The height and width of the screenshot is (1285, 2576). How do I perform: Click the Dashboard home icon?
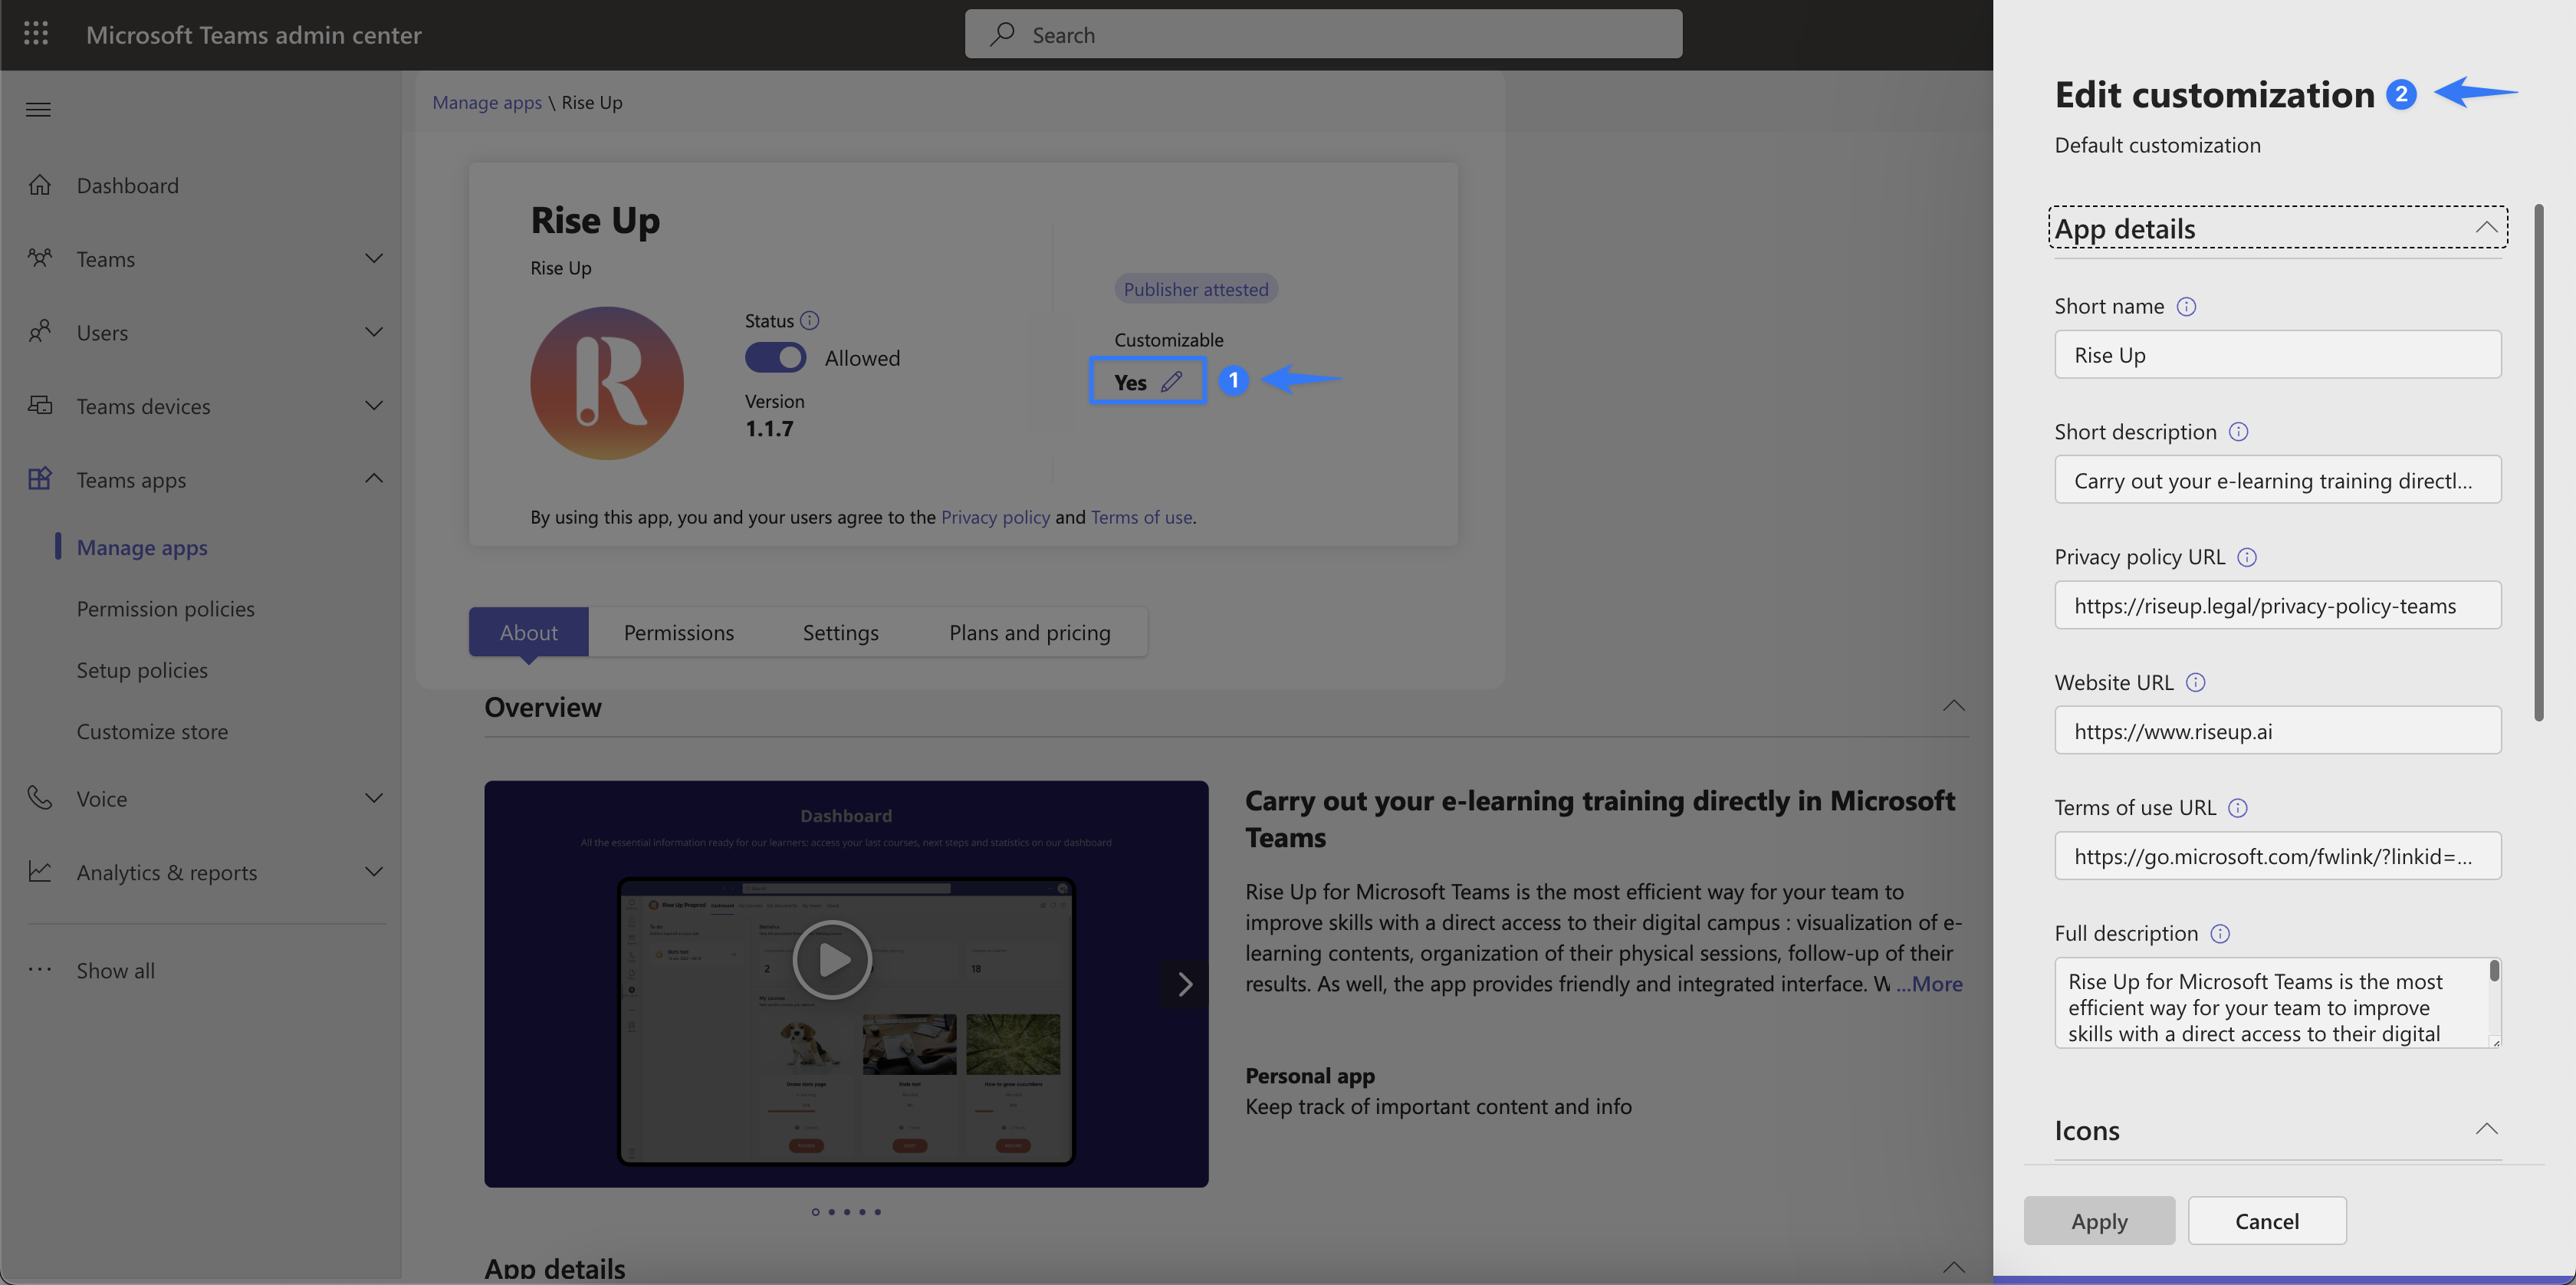(x=40, y=185)
